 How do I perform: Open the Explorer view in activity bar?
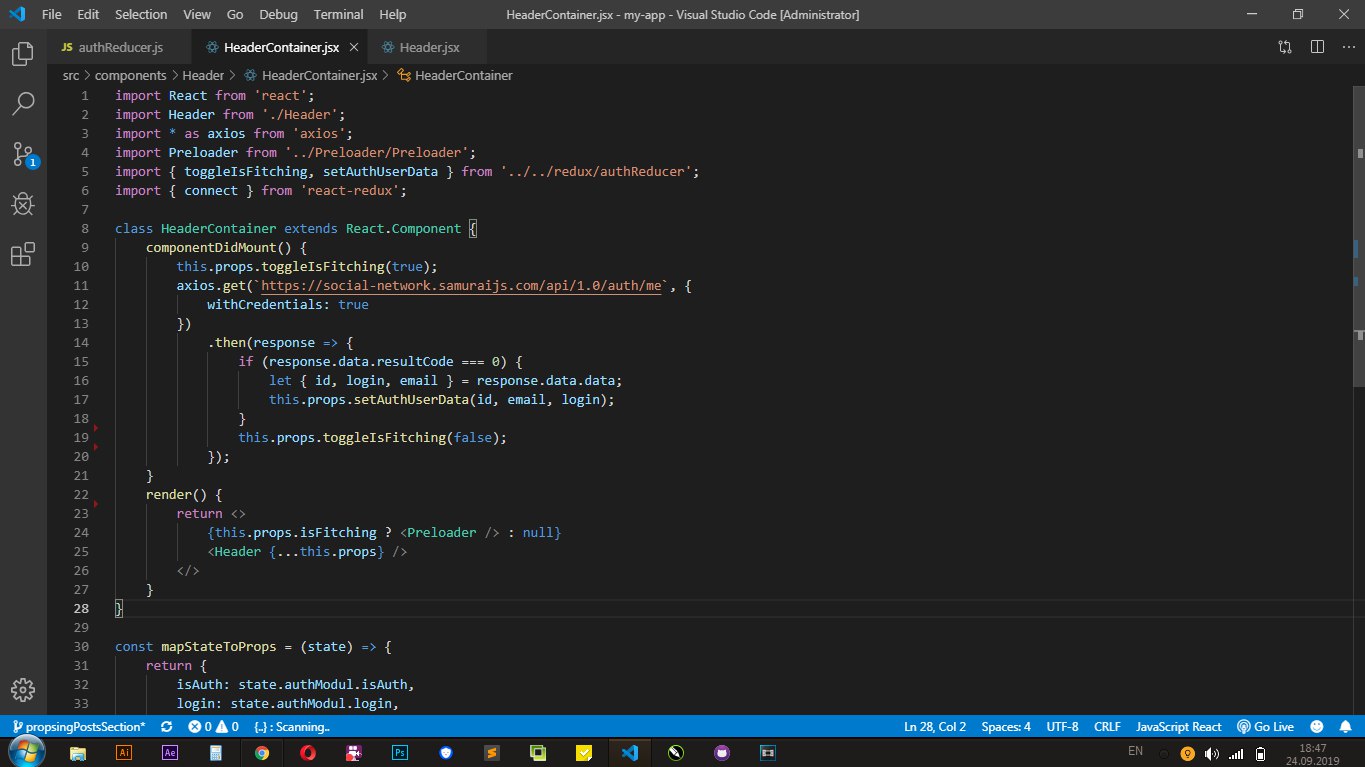[x=22, y=54]
